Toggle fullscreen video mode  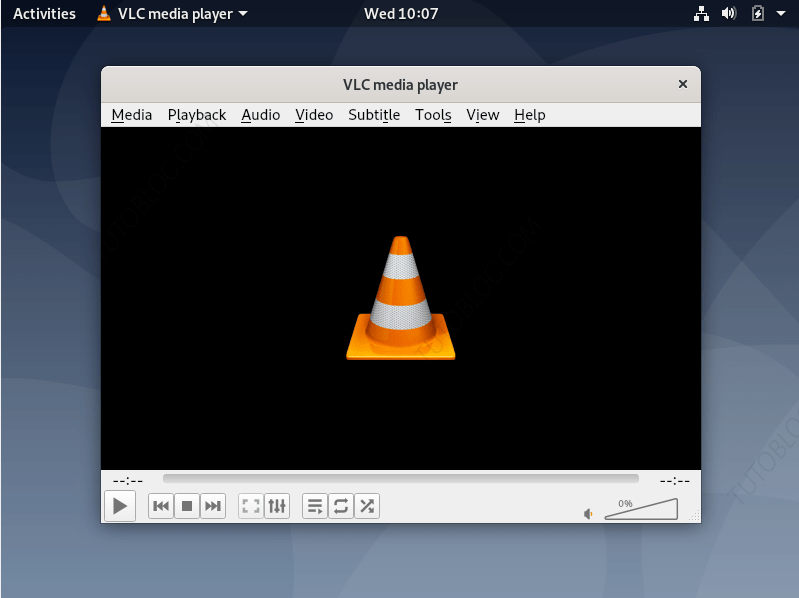(x=251, y=506)
